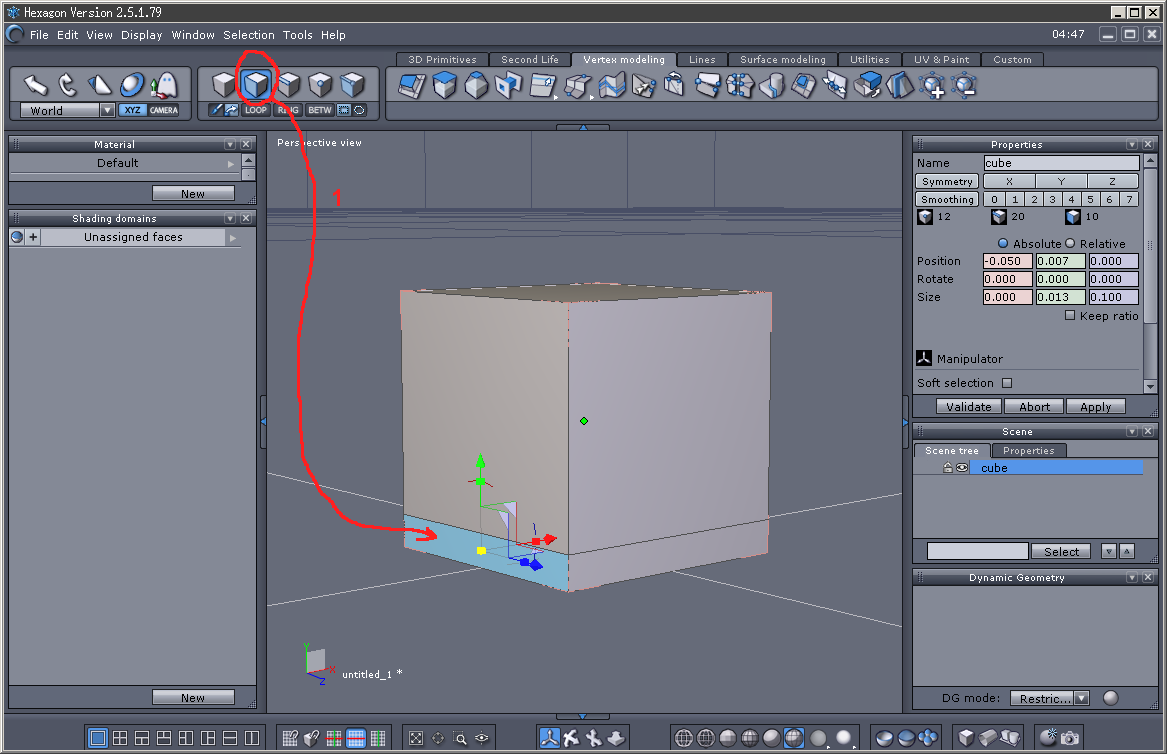The height and width of the screenshot is (754, 1167).
Task: Click the camera snapshot icon in bottom bar
Action: [1070, 738]
